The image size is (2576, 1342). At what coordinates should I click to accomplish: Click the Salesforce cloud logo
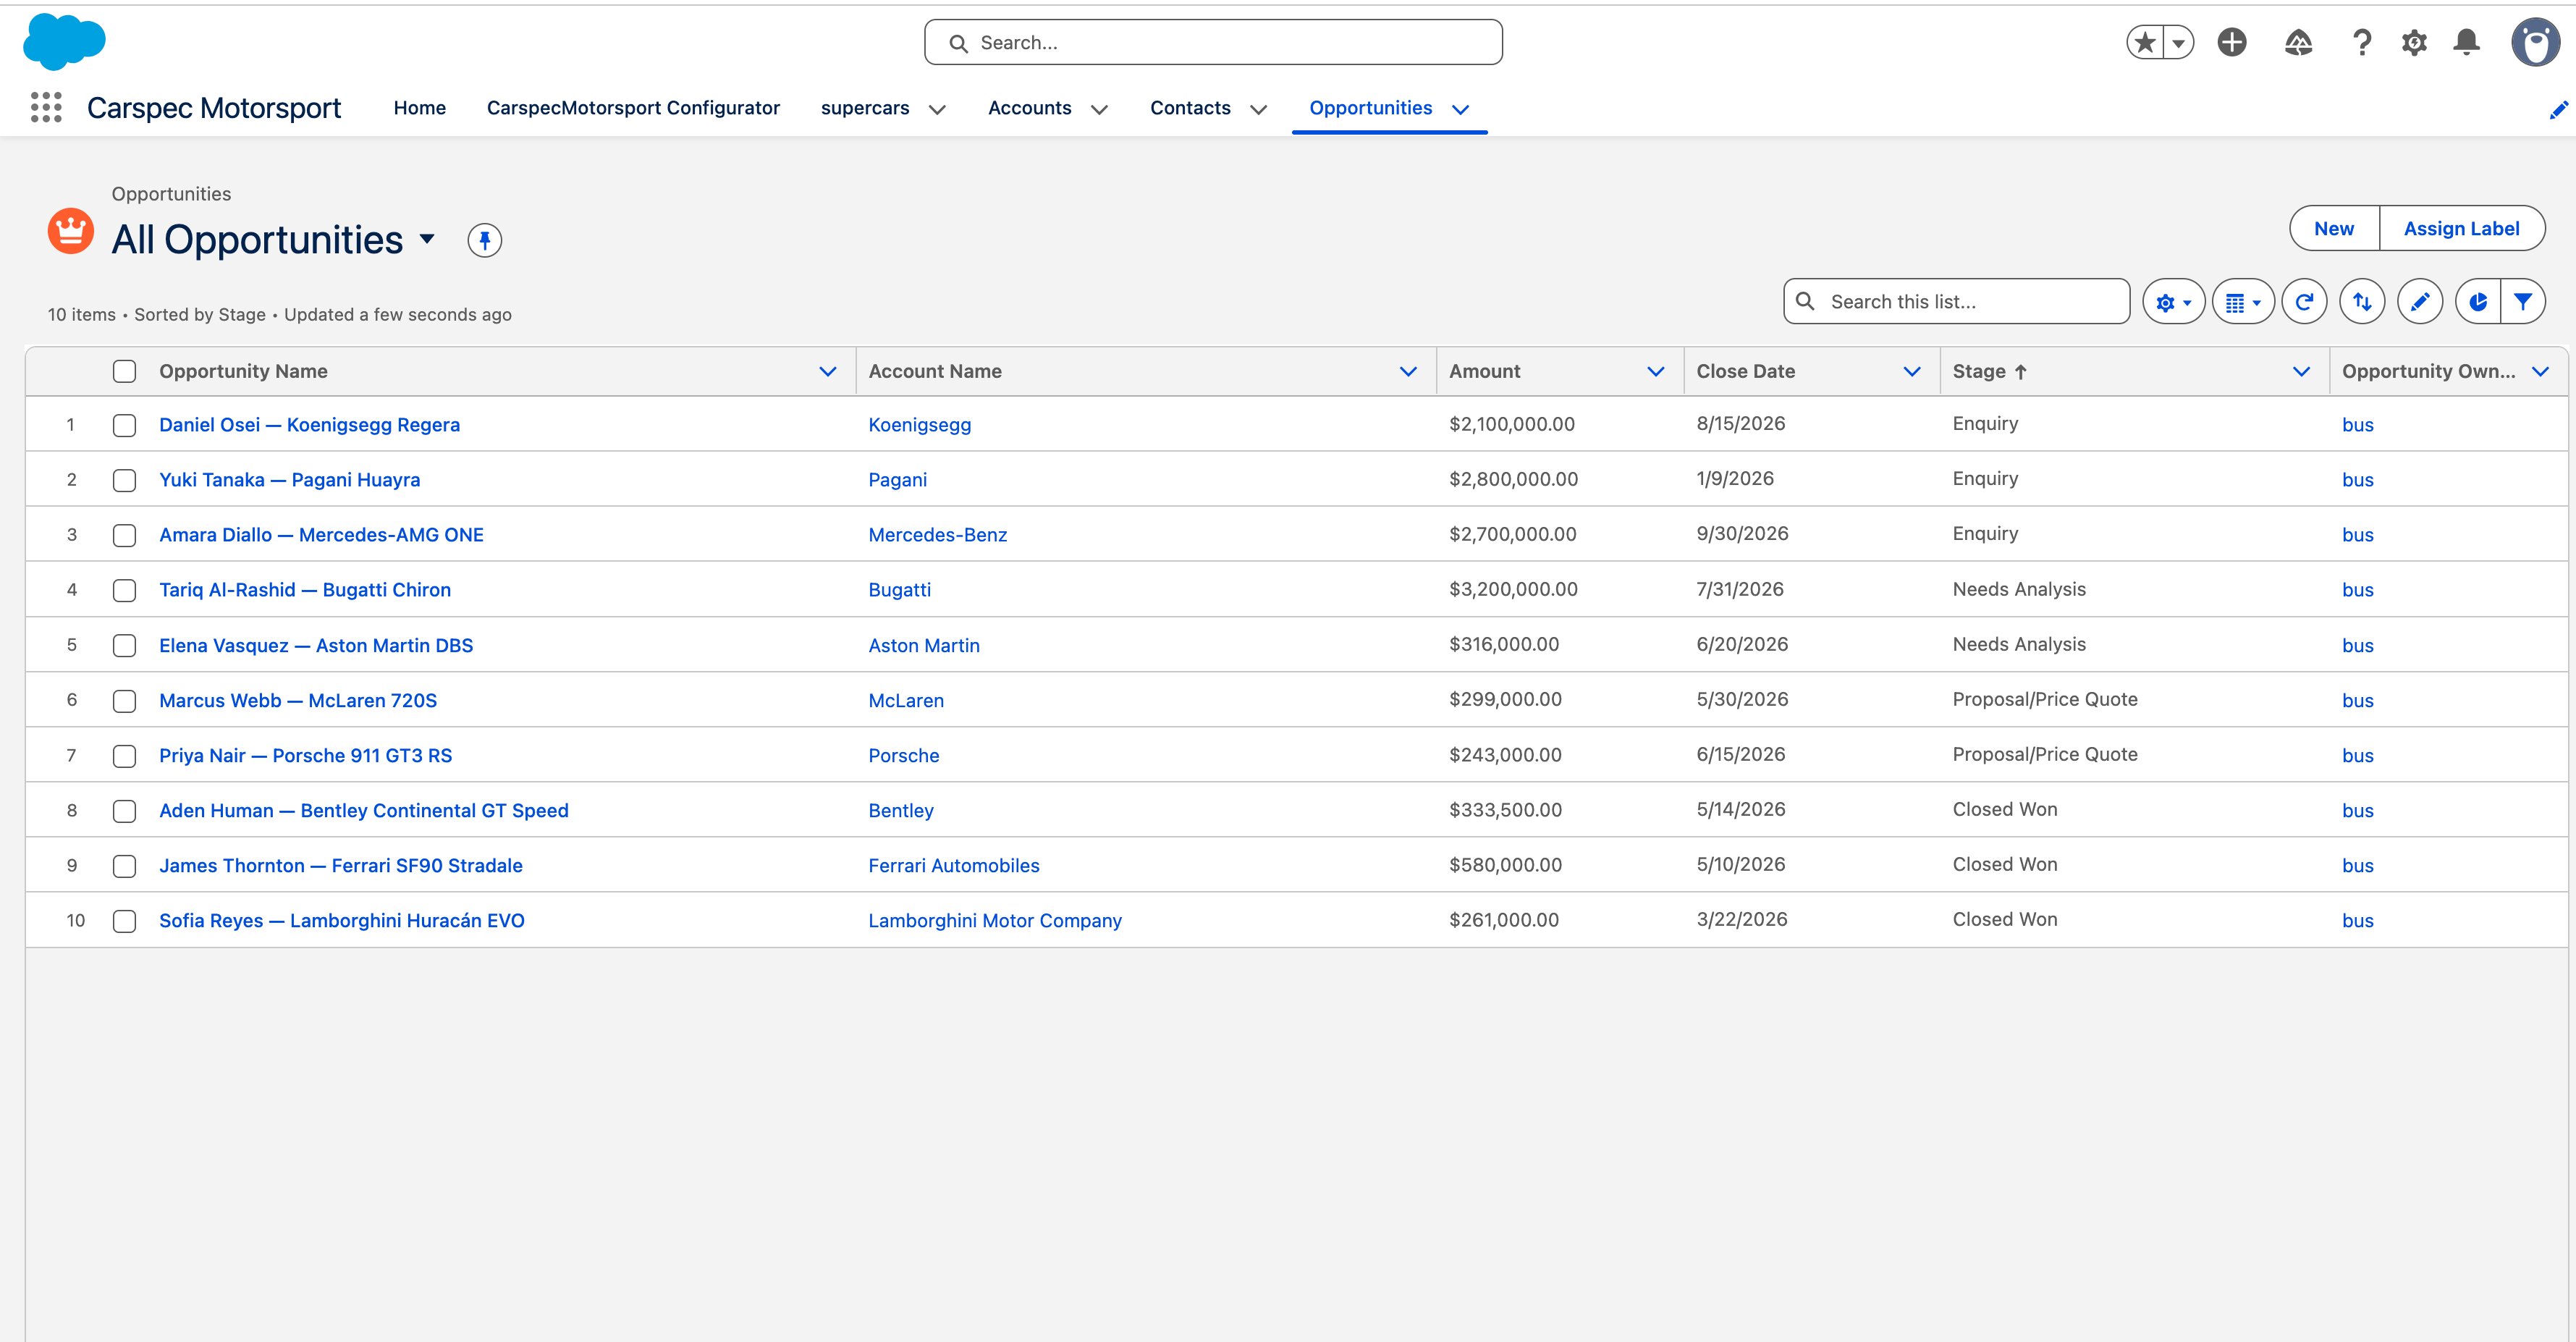pos(64,42)
